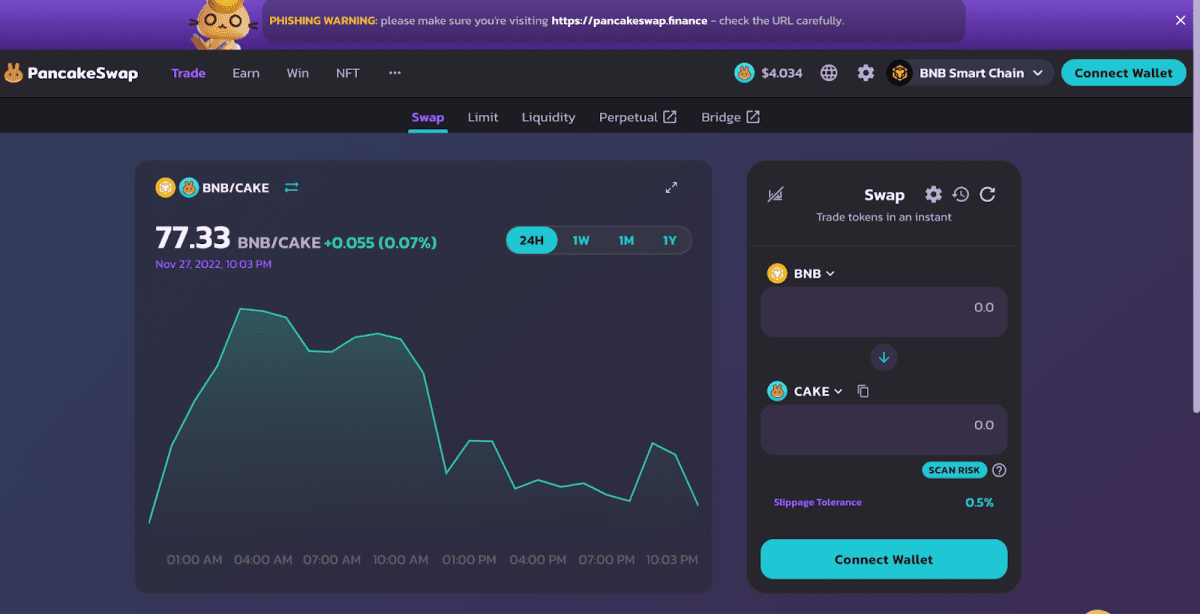Switch to the Liquidity tab
Screen dimensions: 1200x614
click(x=549, y=117)
